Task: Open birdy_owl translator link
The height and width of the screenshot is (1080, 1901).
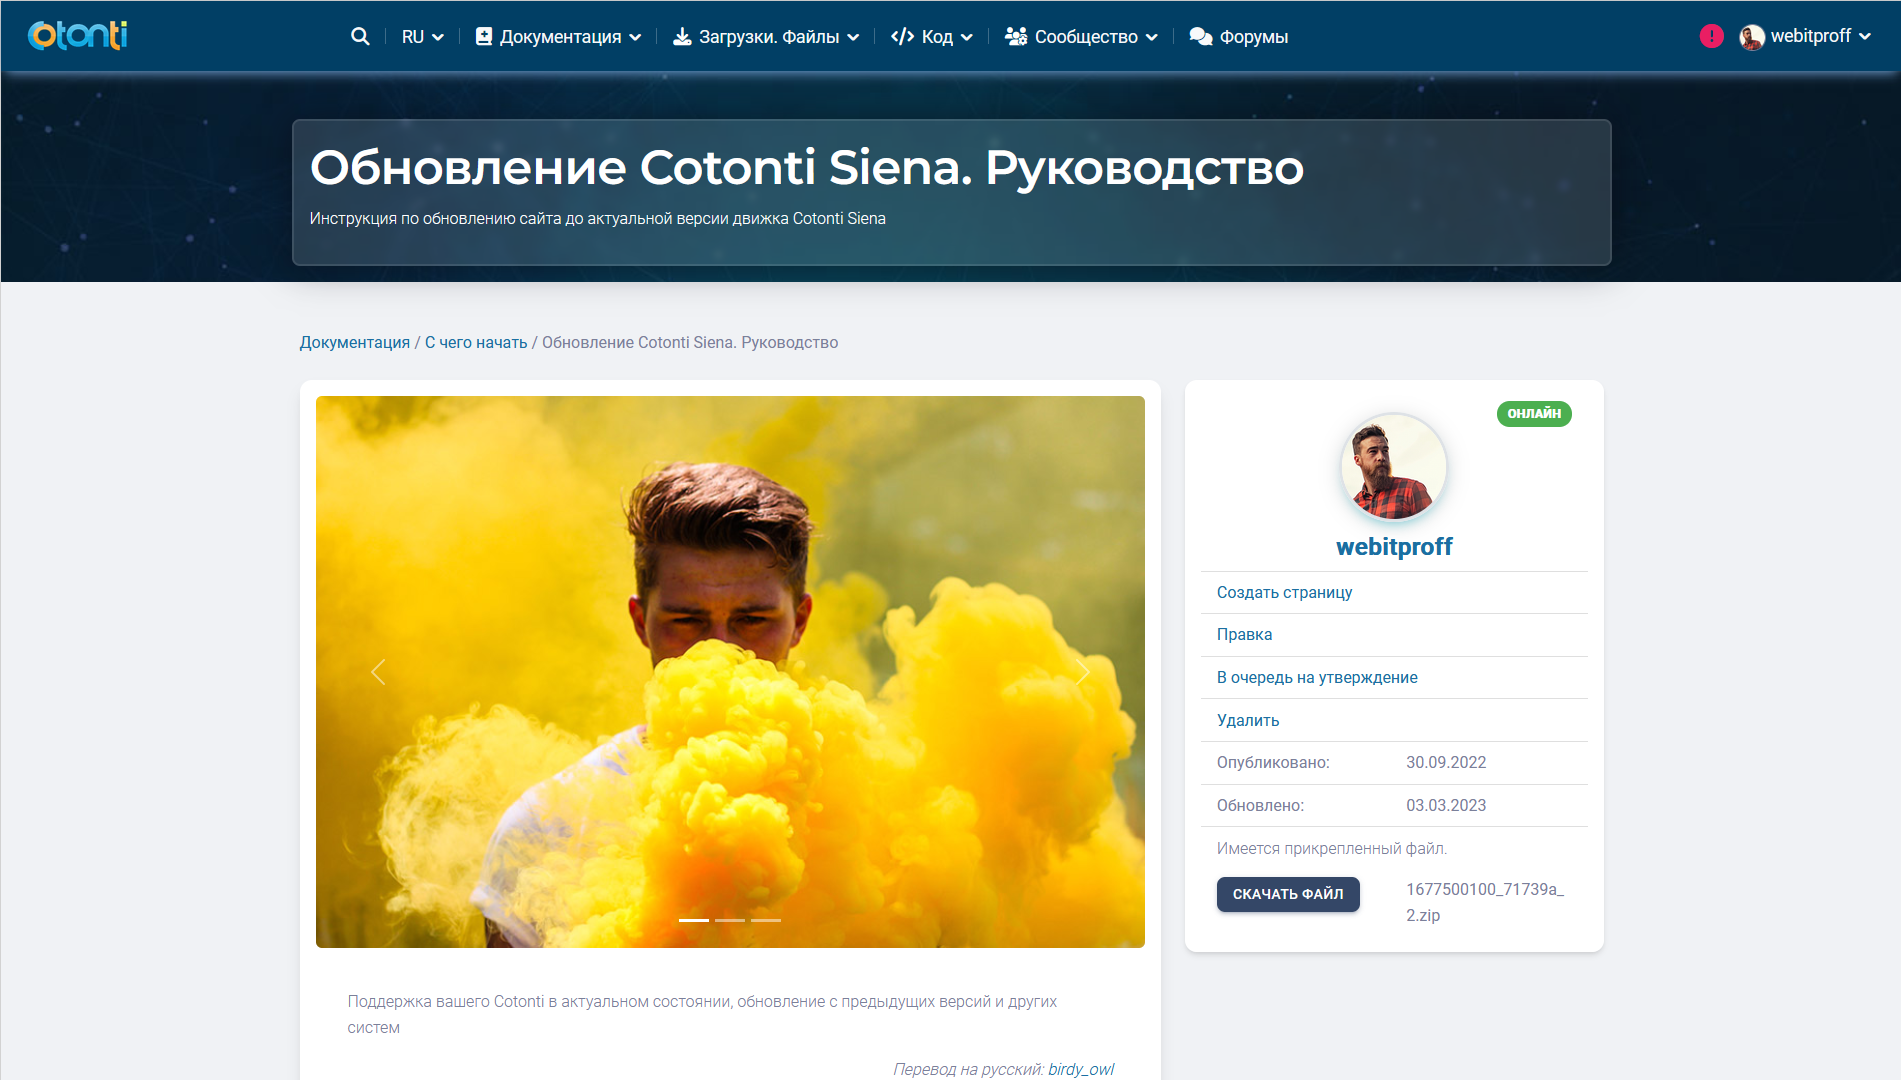Action: [1081, 1069]
